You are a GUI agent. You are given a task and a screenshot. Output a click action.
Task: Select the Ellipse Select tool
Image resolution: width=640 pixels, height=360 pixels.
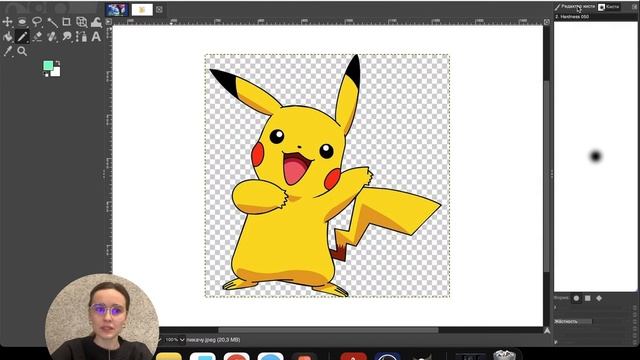pos(22,22)
